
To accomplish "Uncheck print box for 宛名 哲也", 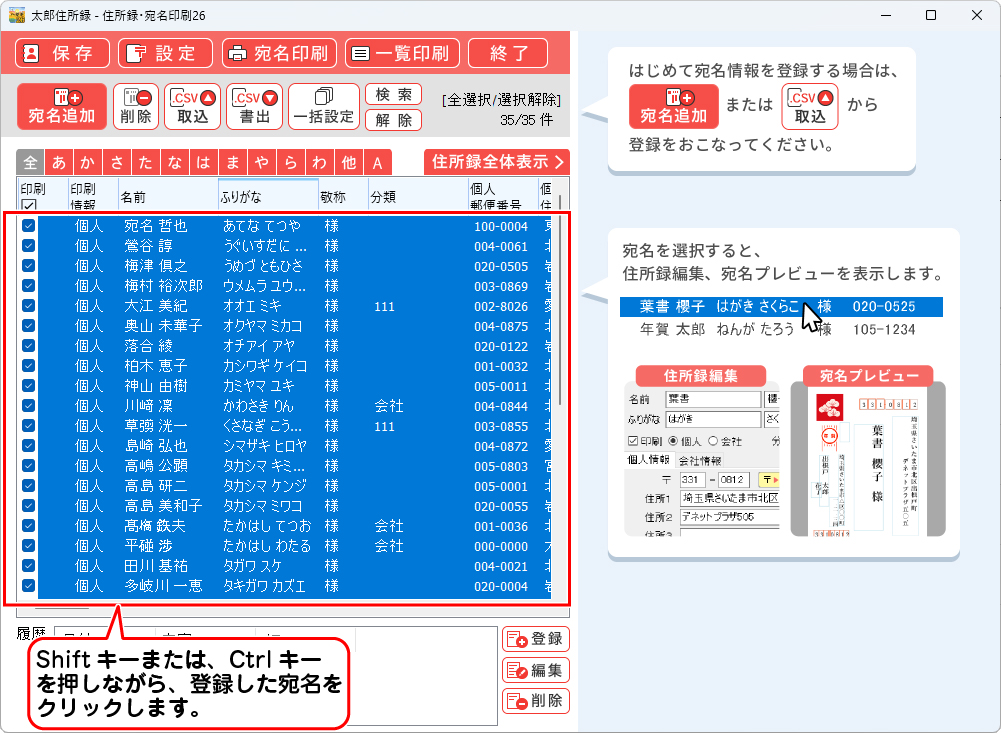I will pyautogui.click(x=28, y=226).
